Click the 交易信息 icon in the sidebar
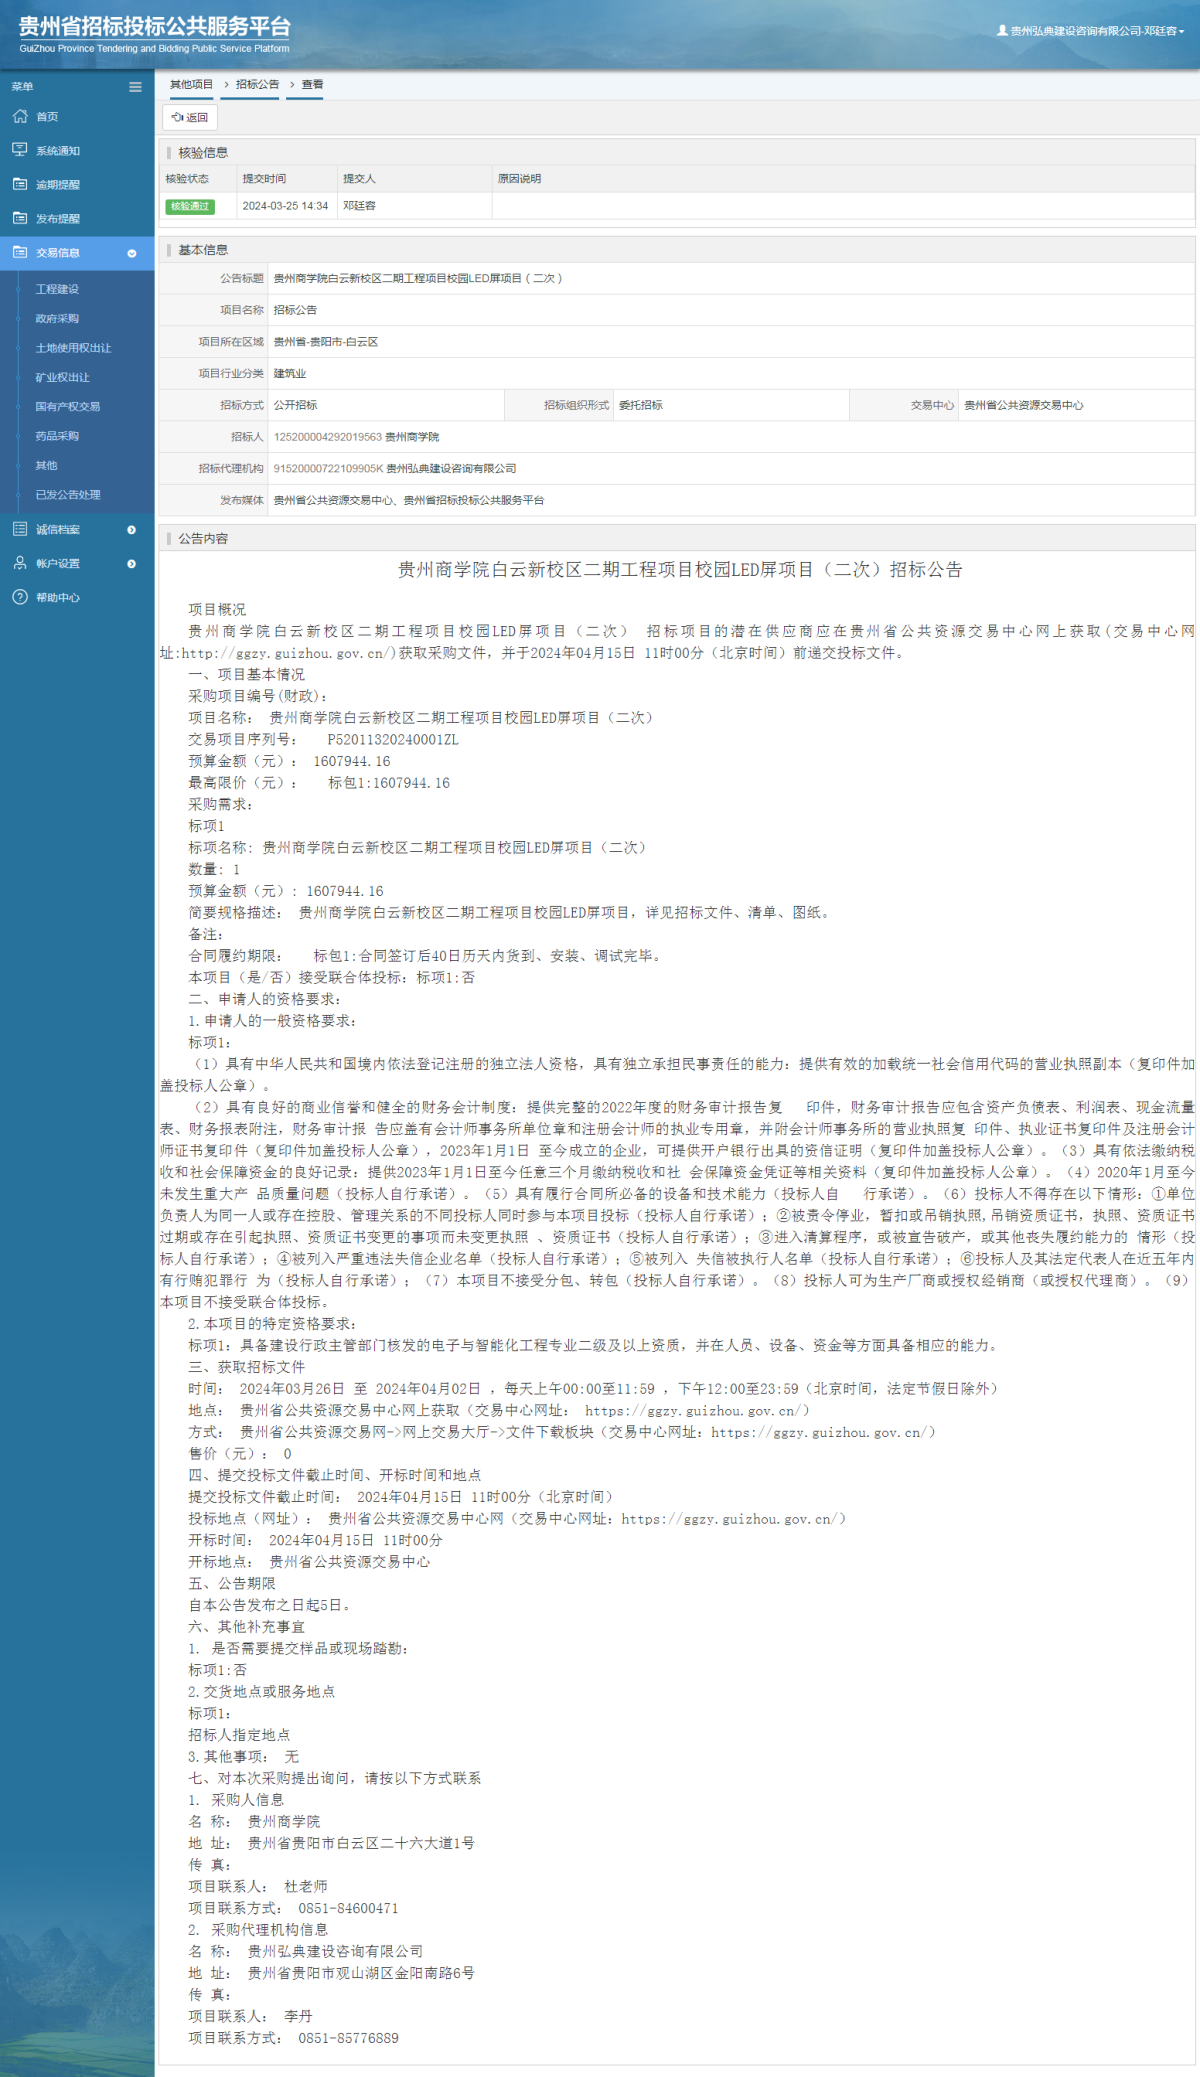Viewport: 1200px width, 2077px height. [x=20, y=252]
